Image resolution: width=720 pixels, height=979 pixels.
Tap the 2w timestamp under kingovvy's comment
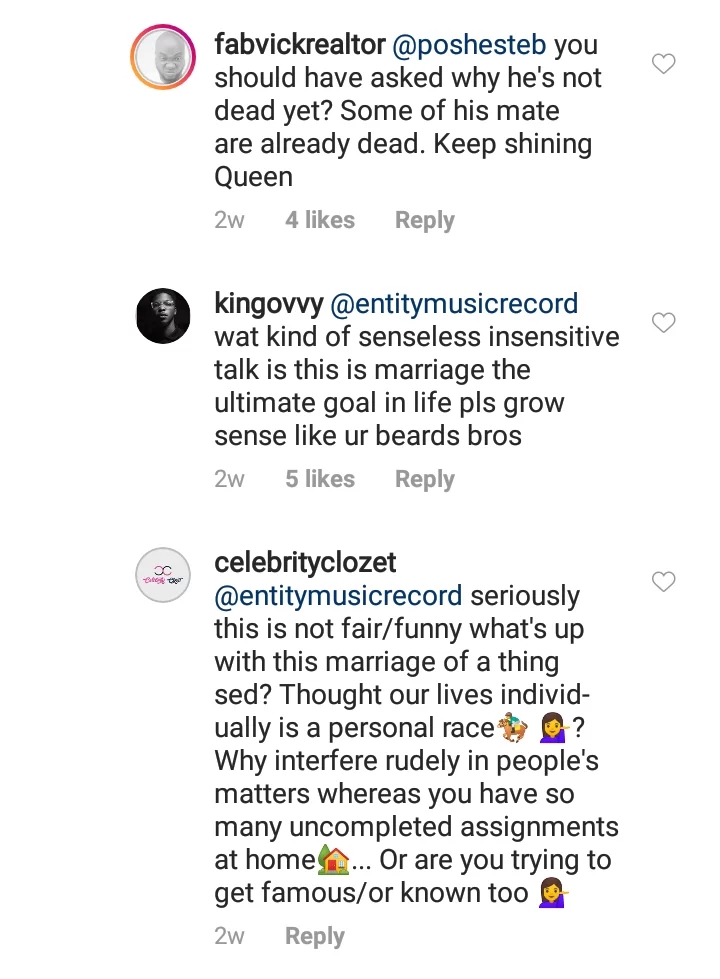(x=229, y=479)
